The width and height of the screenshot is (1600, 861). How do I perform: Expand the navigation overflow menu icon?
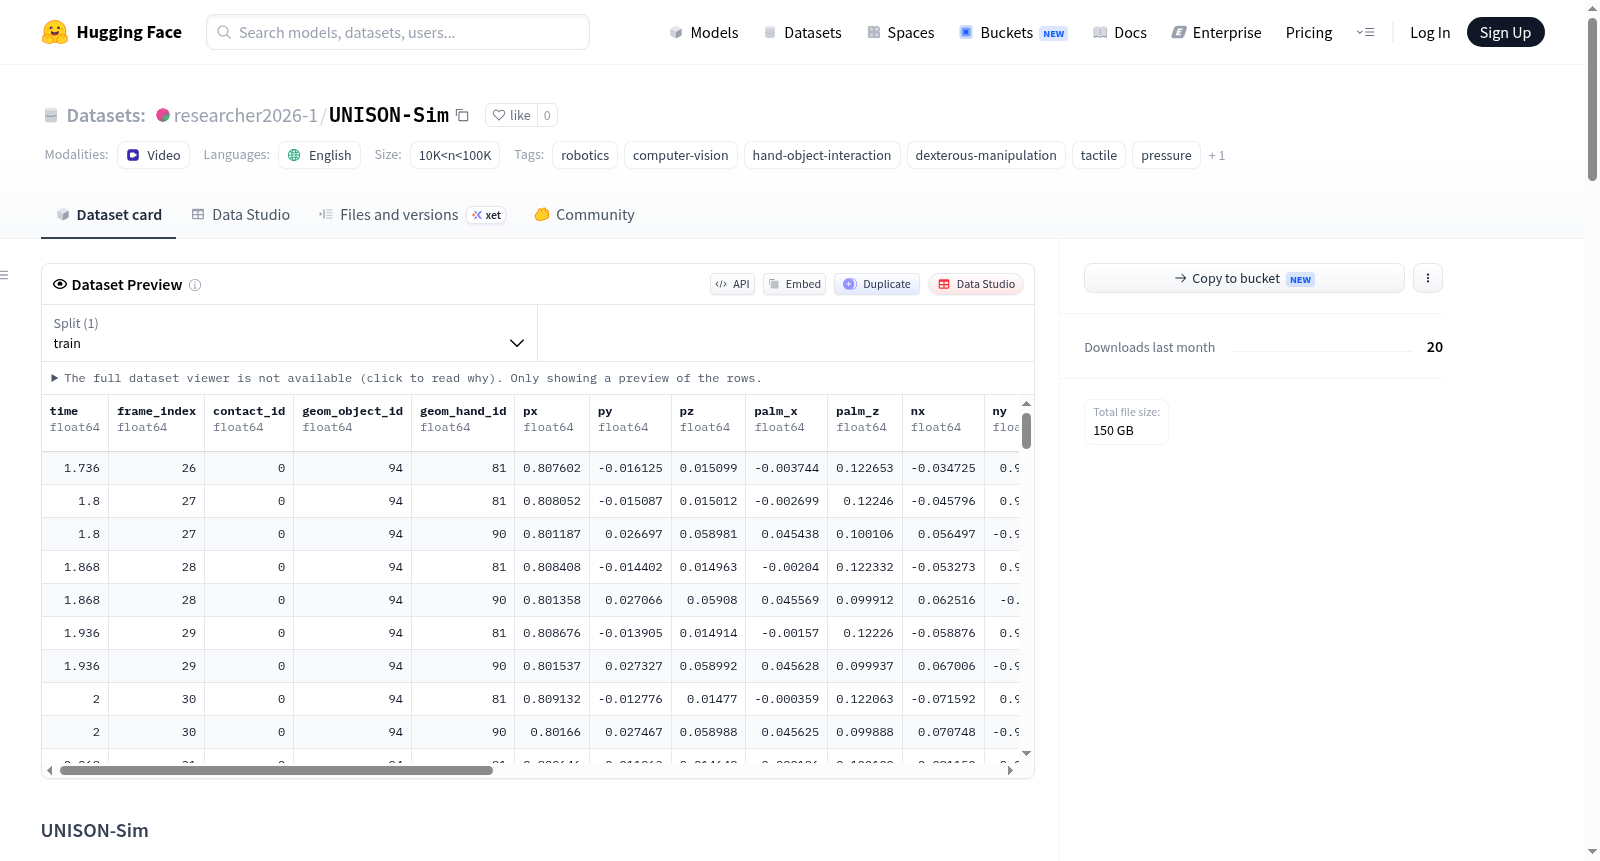[1365, 32]
